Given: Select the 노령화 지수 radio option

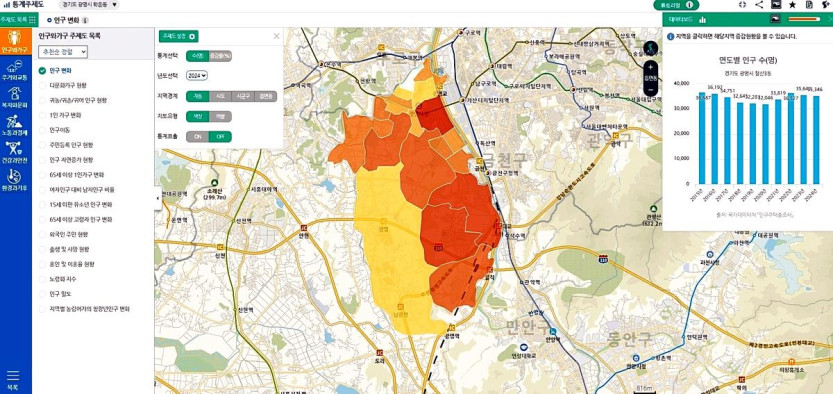Looking at the screenshot, I should tap(42, 279).
